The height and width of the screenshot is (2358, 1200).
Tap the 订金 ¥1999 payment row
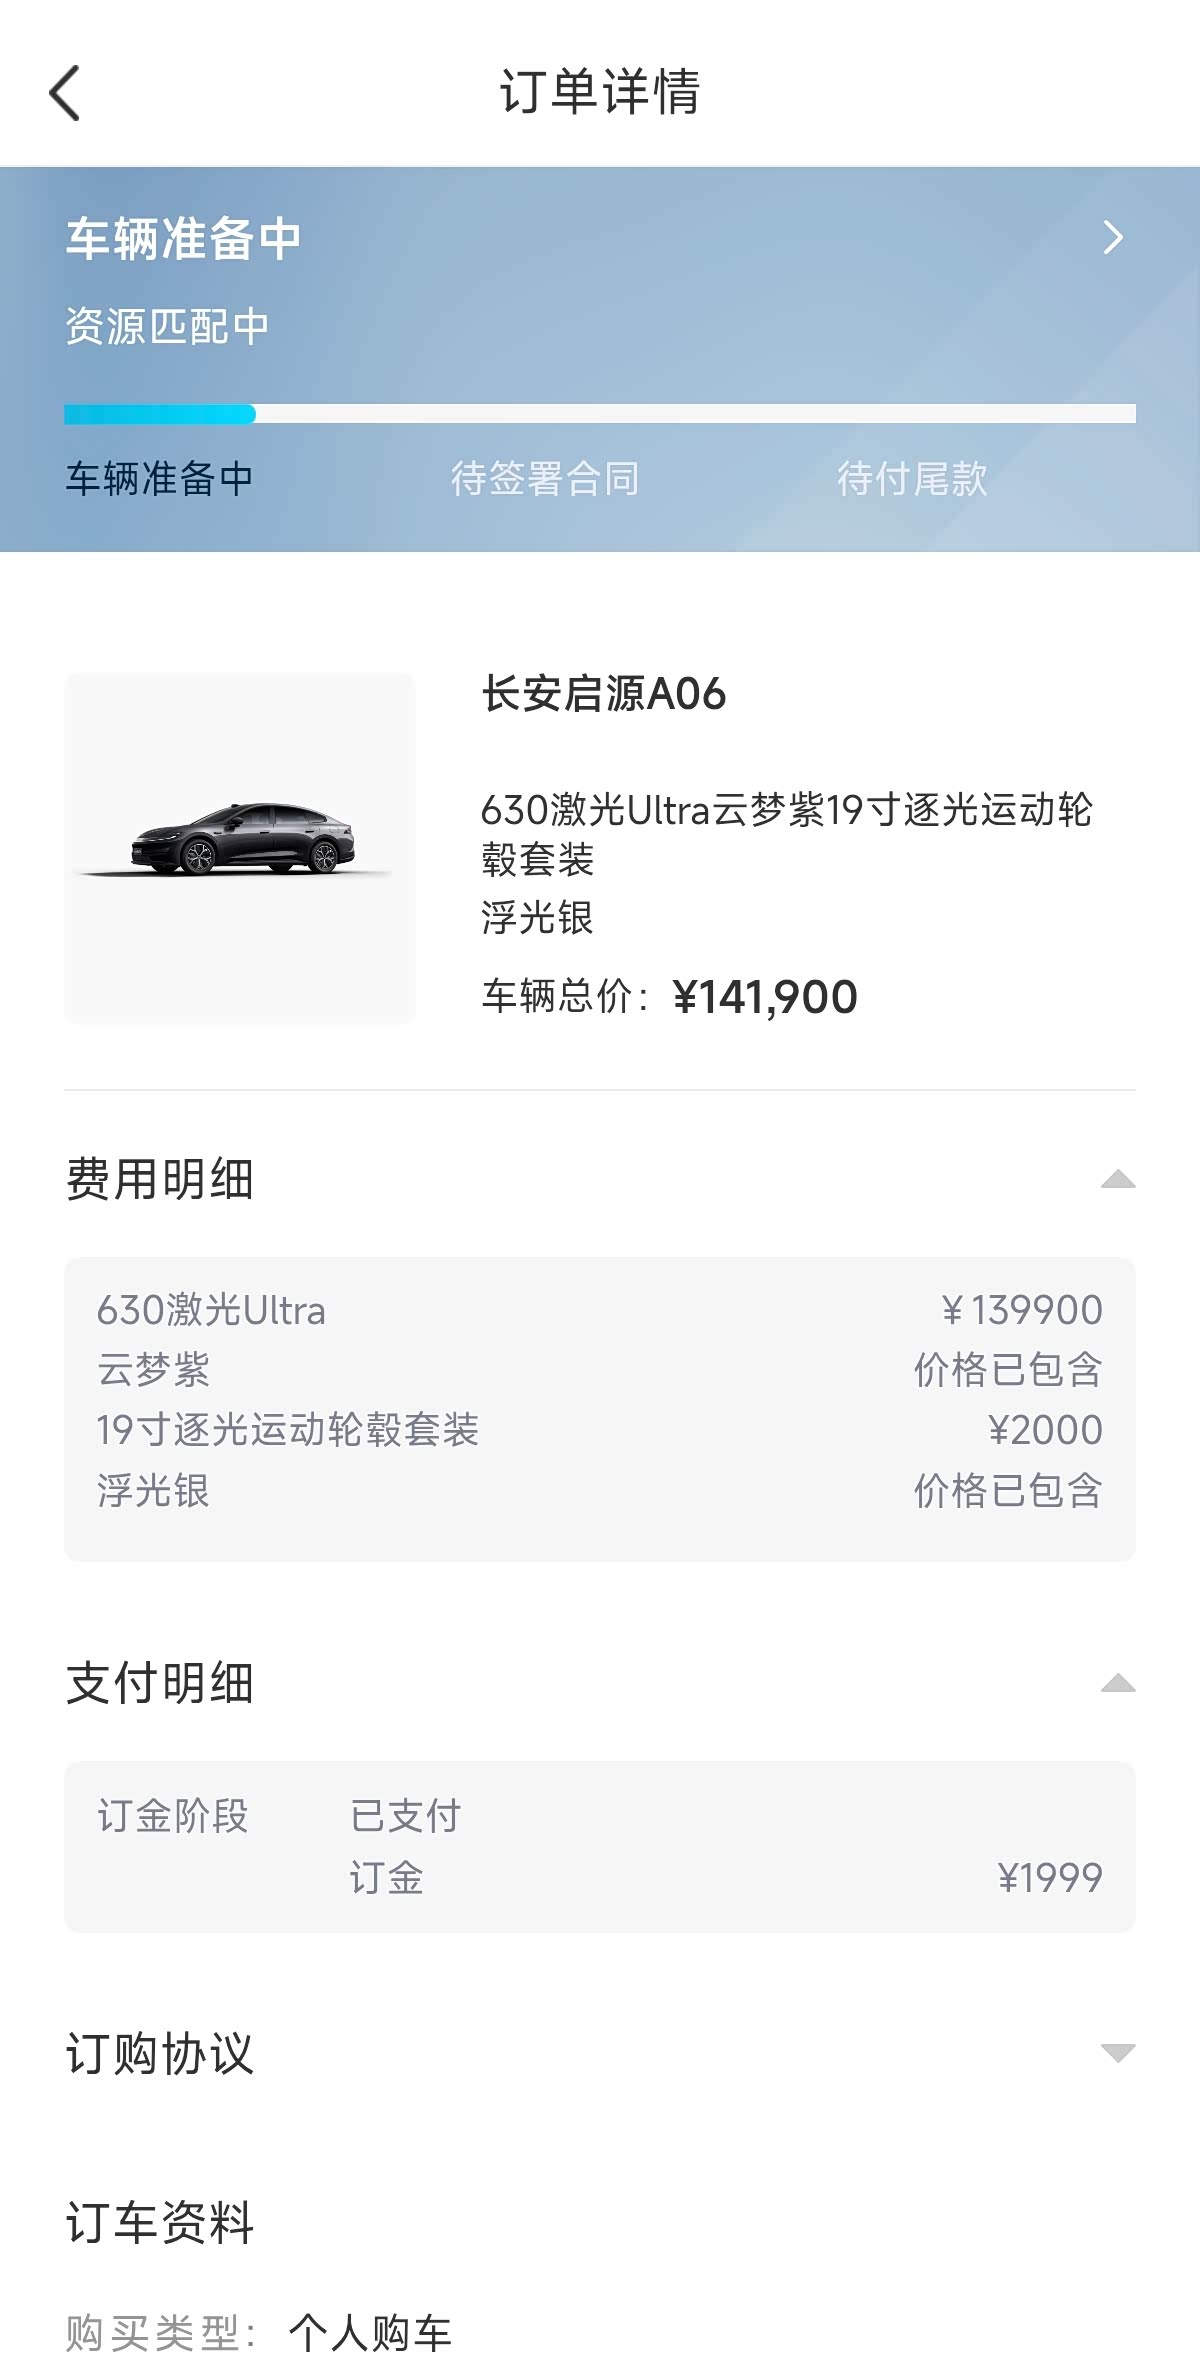tap(725, 1878)
